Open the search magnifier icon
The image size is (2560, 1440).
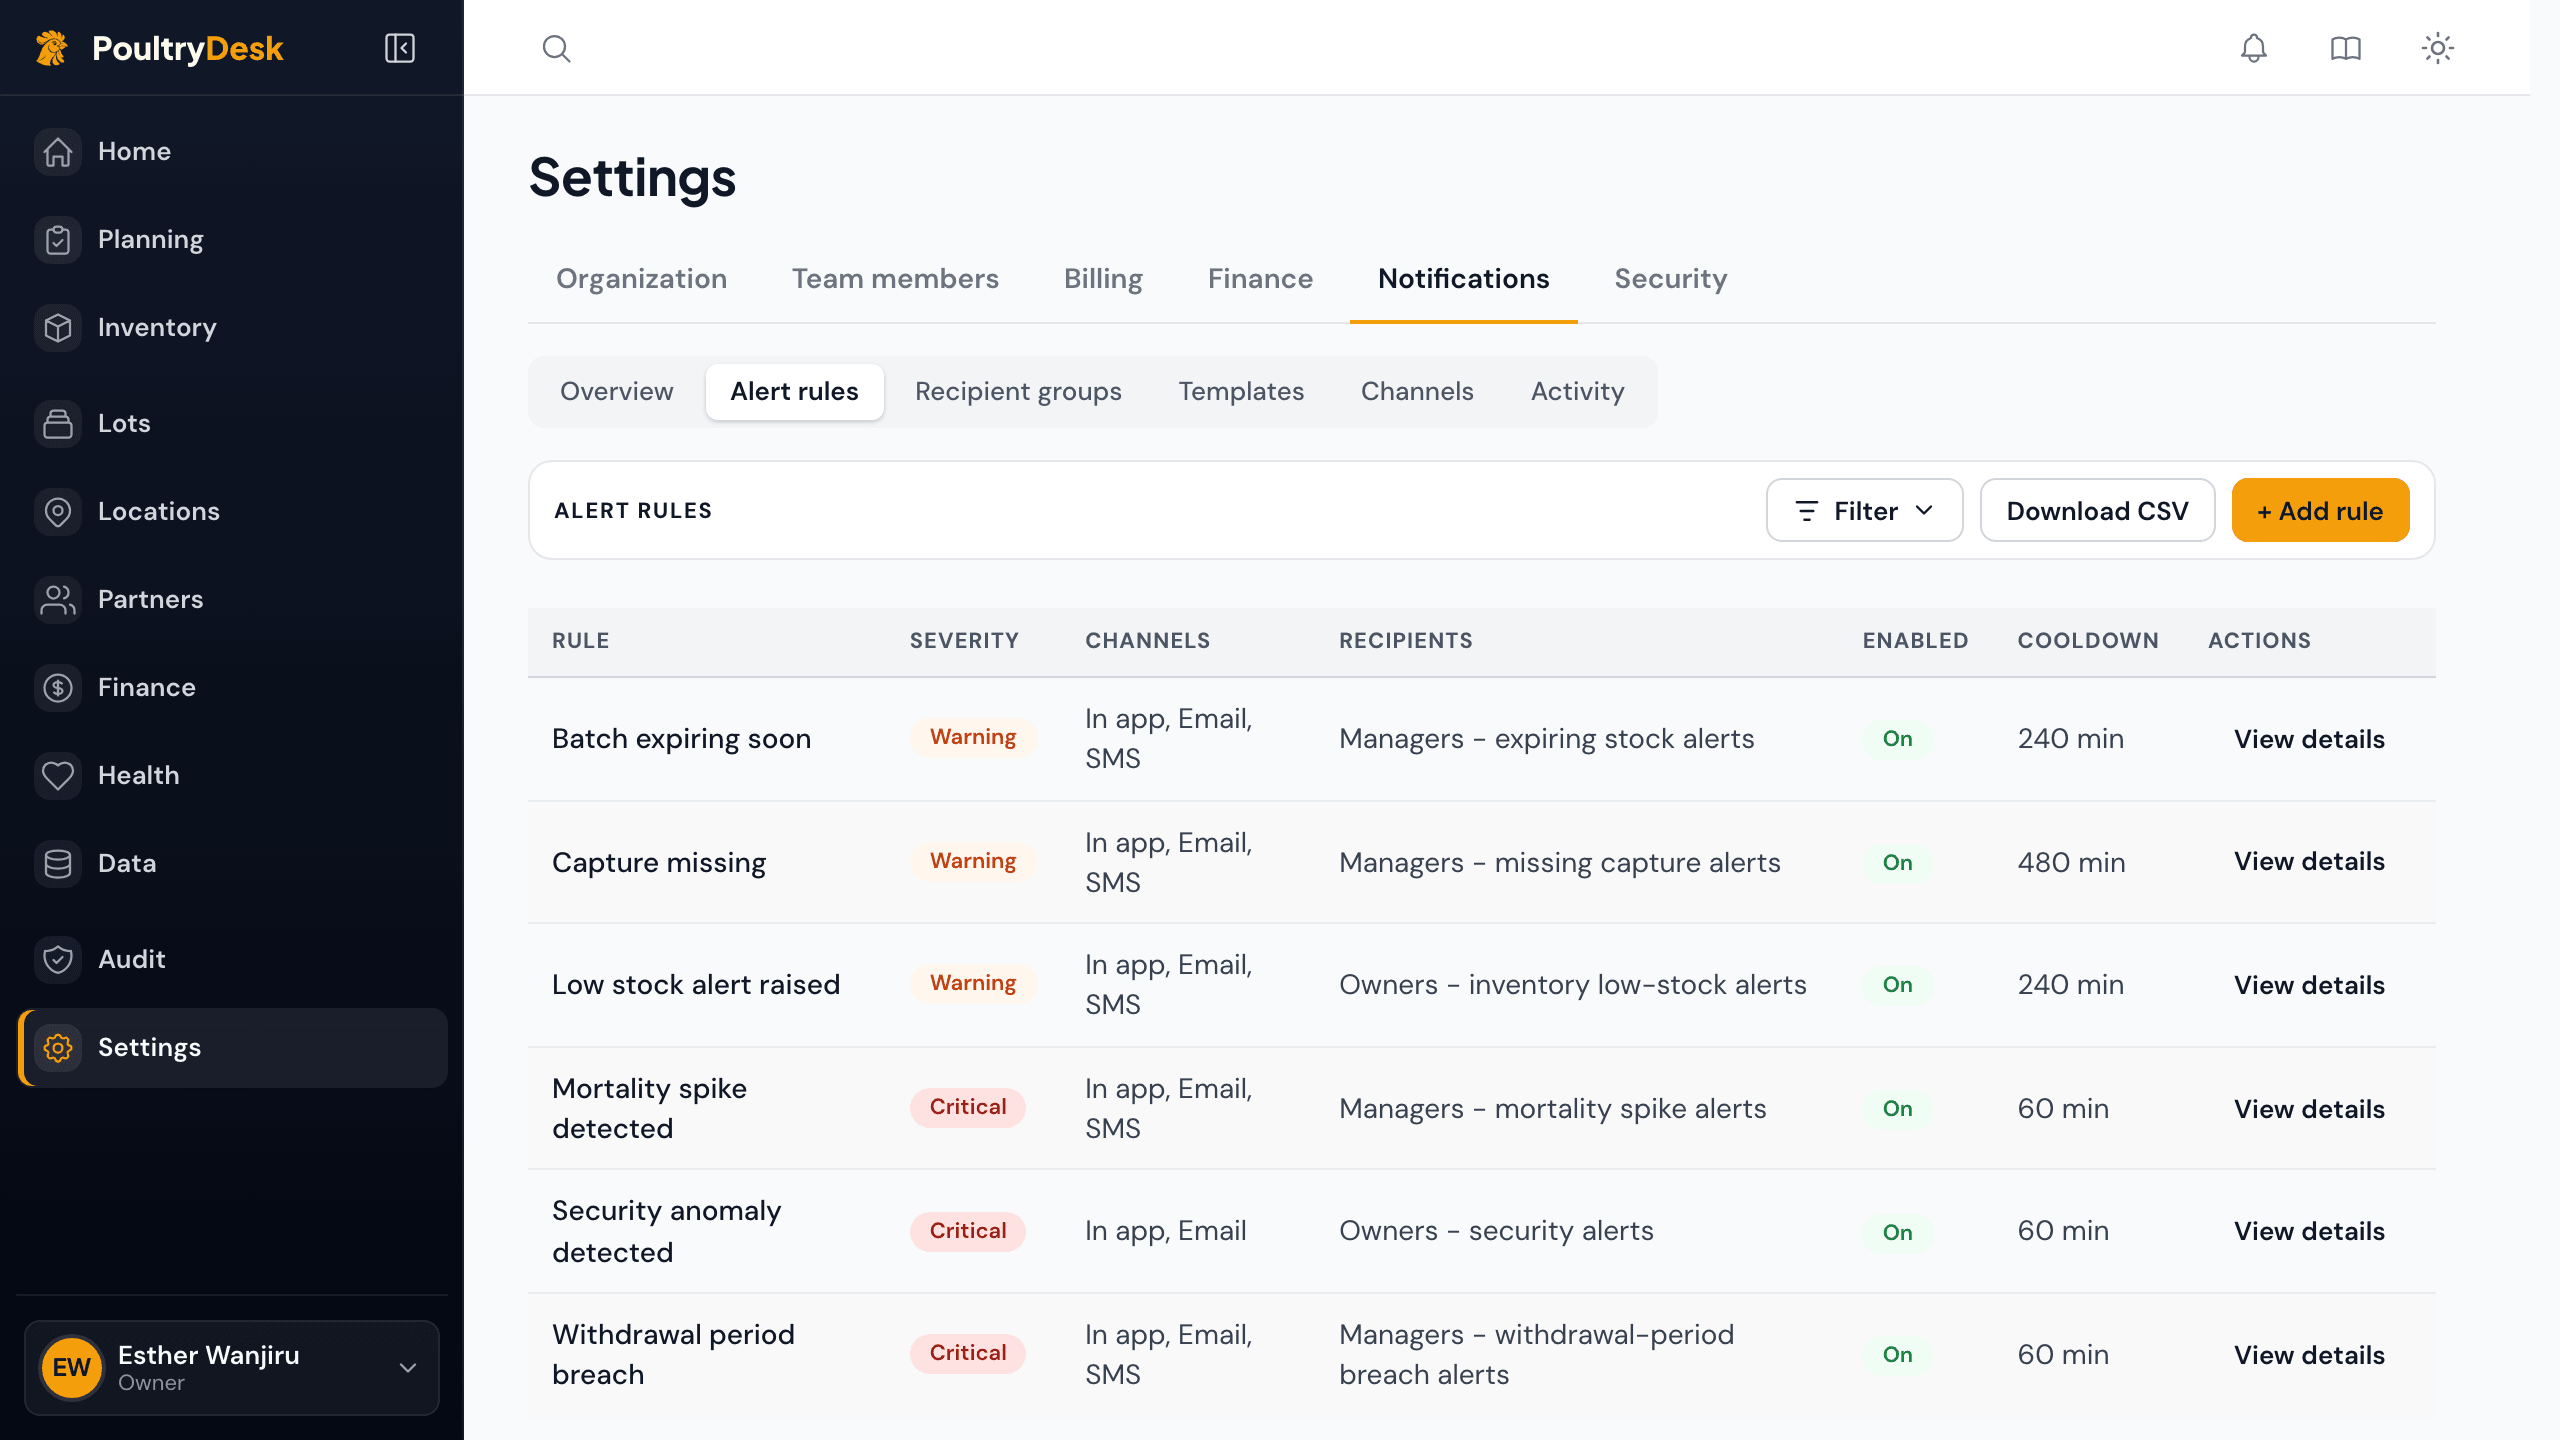pos(556,48)
